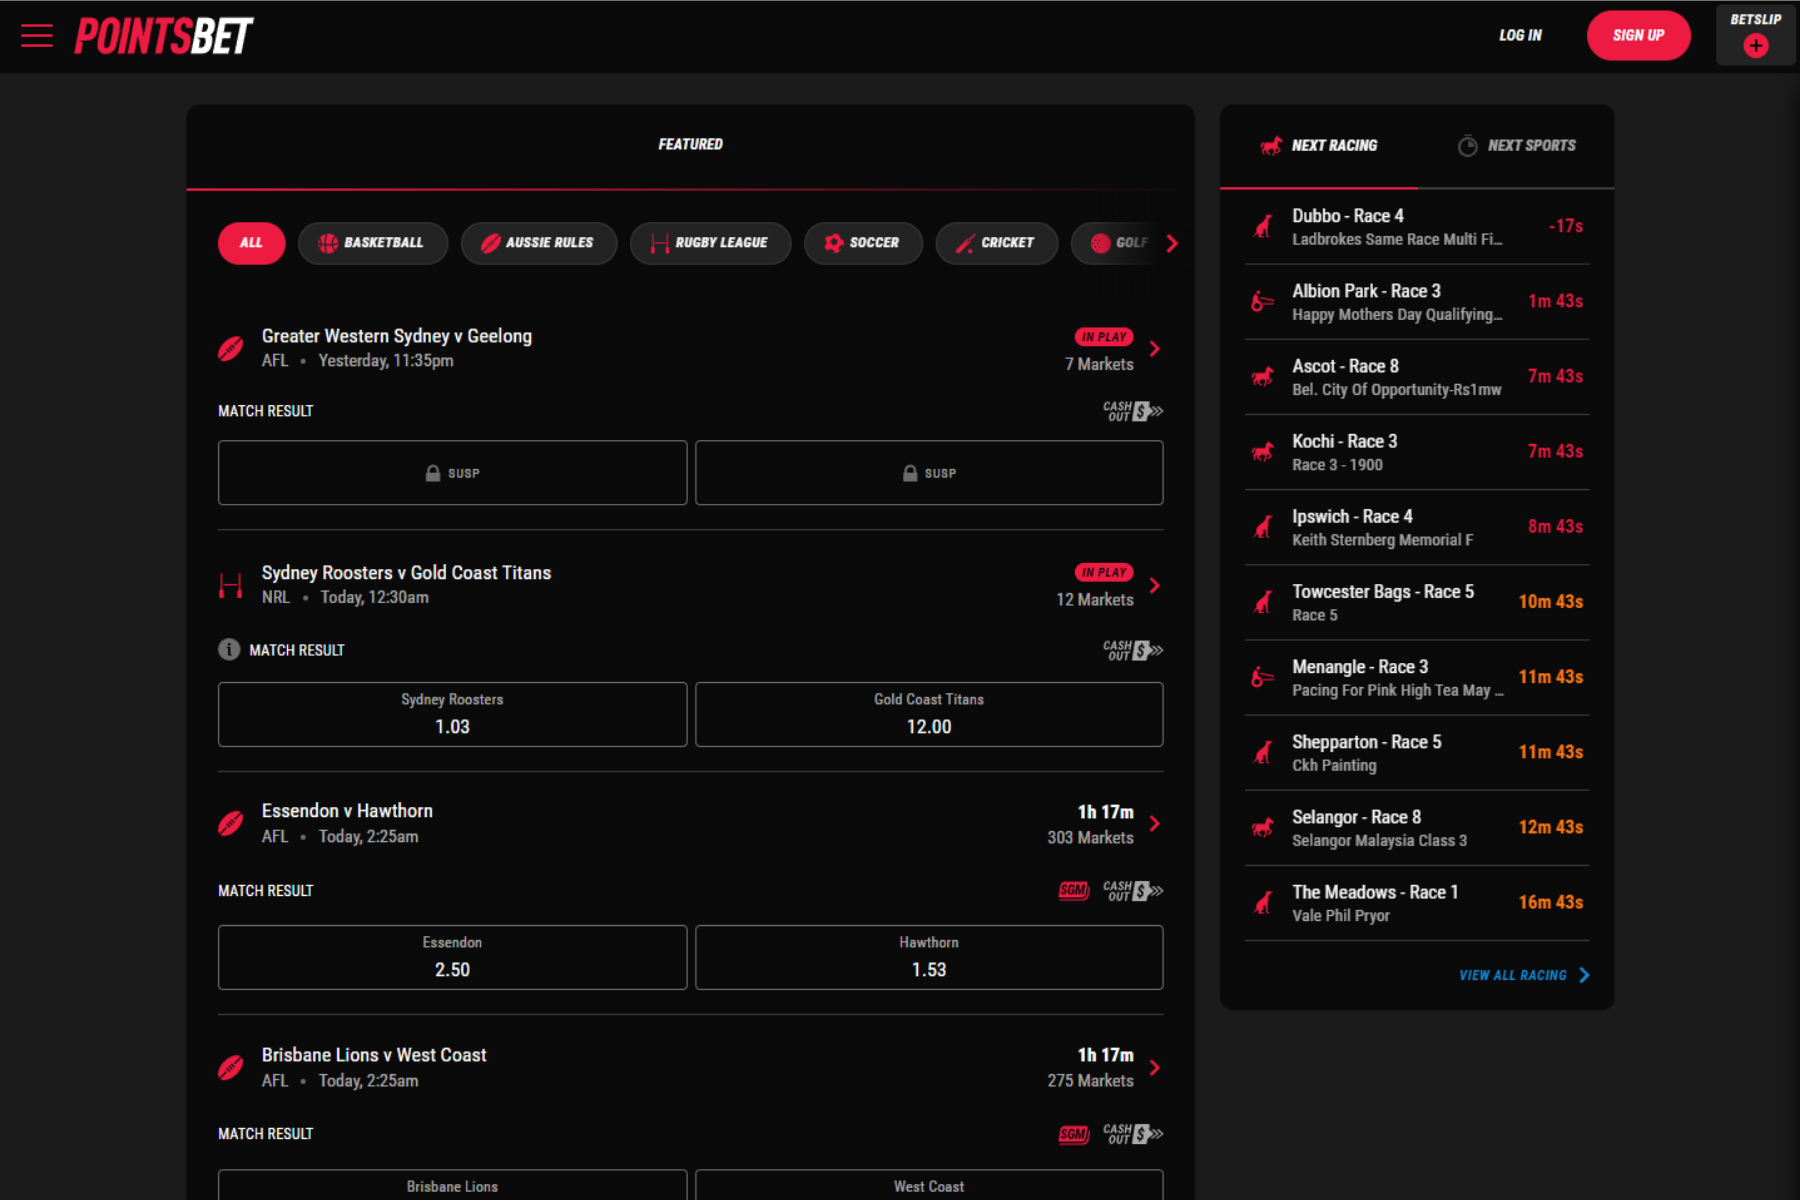Click harness icon beside Albion Park
This screenshot has width=1800, height=1200.
click(x=1263, y=302)
